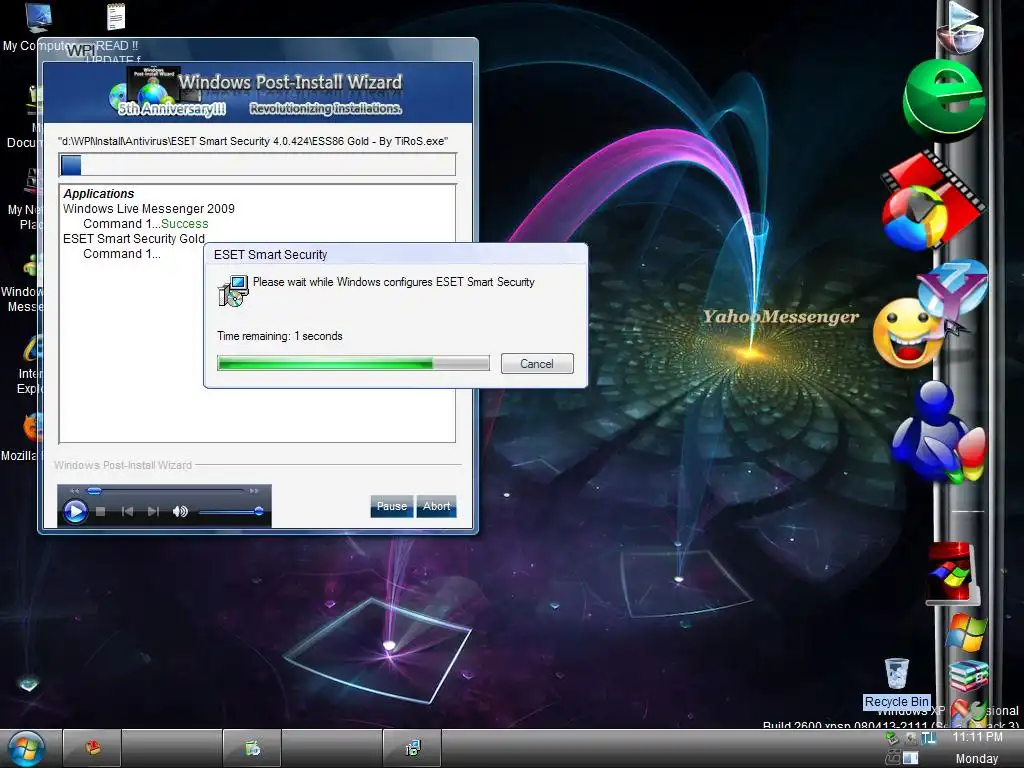The height and width of the screenshot is (768, 1024).
Task: Select the 'ESET Smart Security Gold' log line
Action: tap(134, 238)
